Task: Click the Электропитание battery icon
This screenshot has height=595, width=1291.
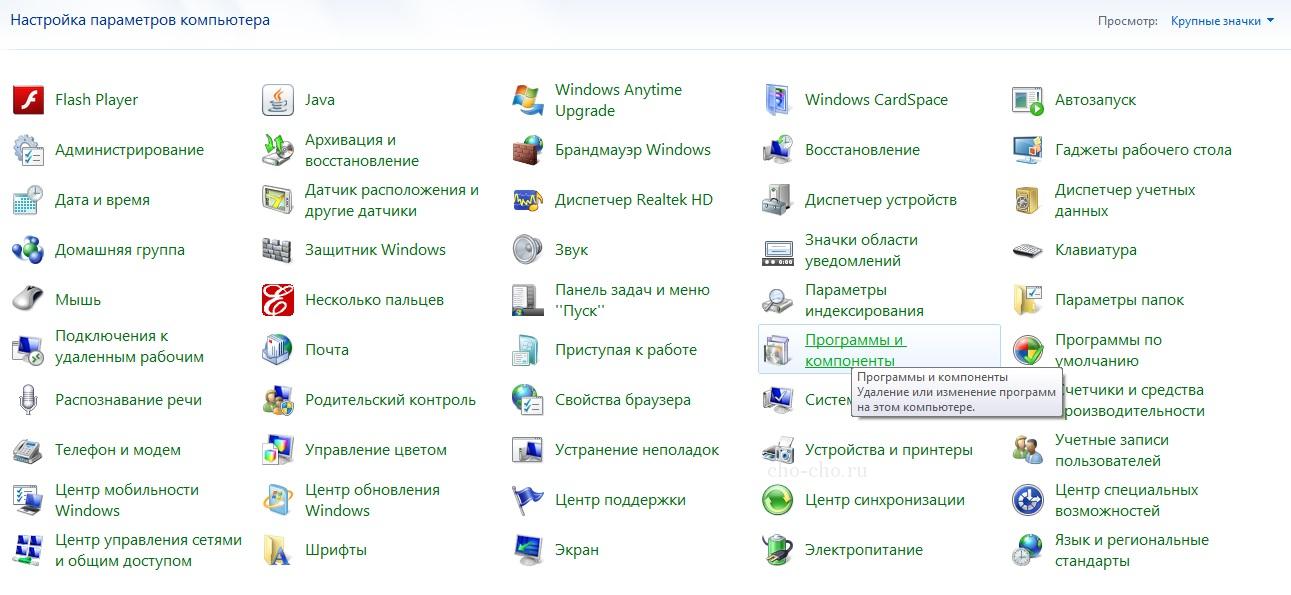Action: [777, 550]
